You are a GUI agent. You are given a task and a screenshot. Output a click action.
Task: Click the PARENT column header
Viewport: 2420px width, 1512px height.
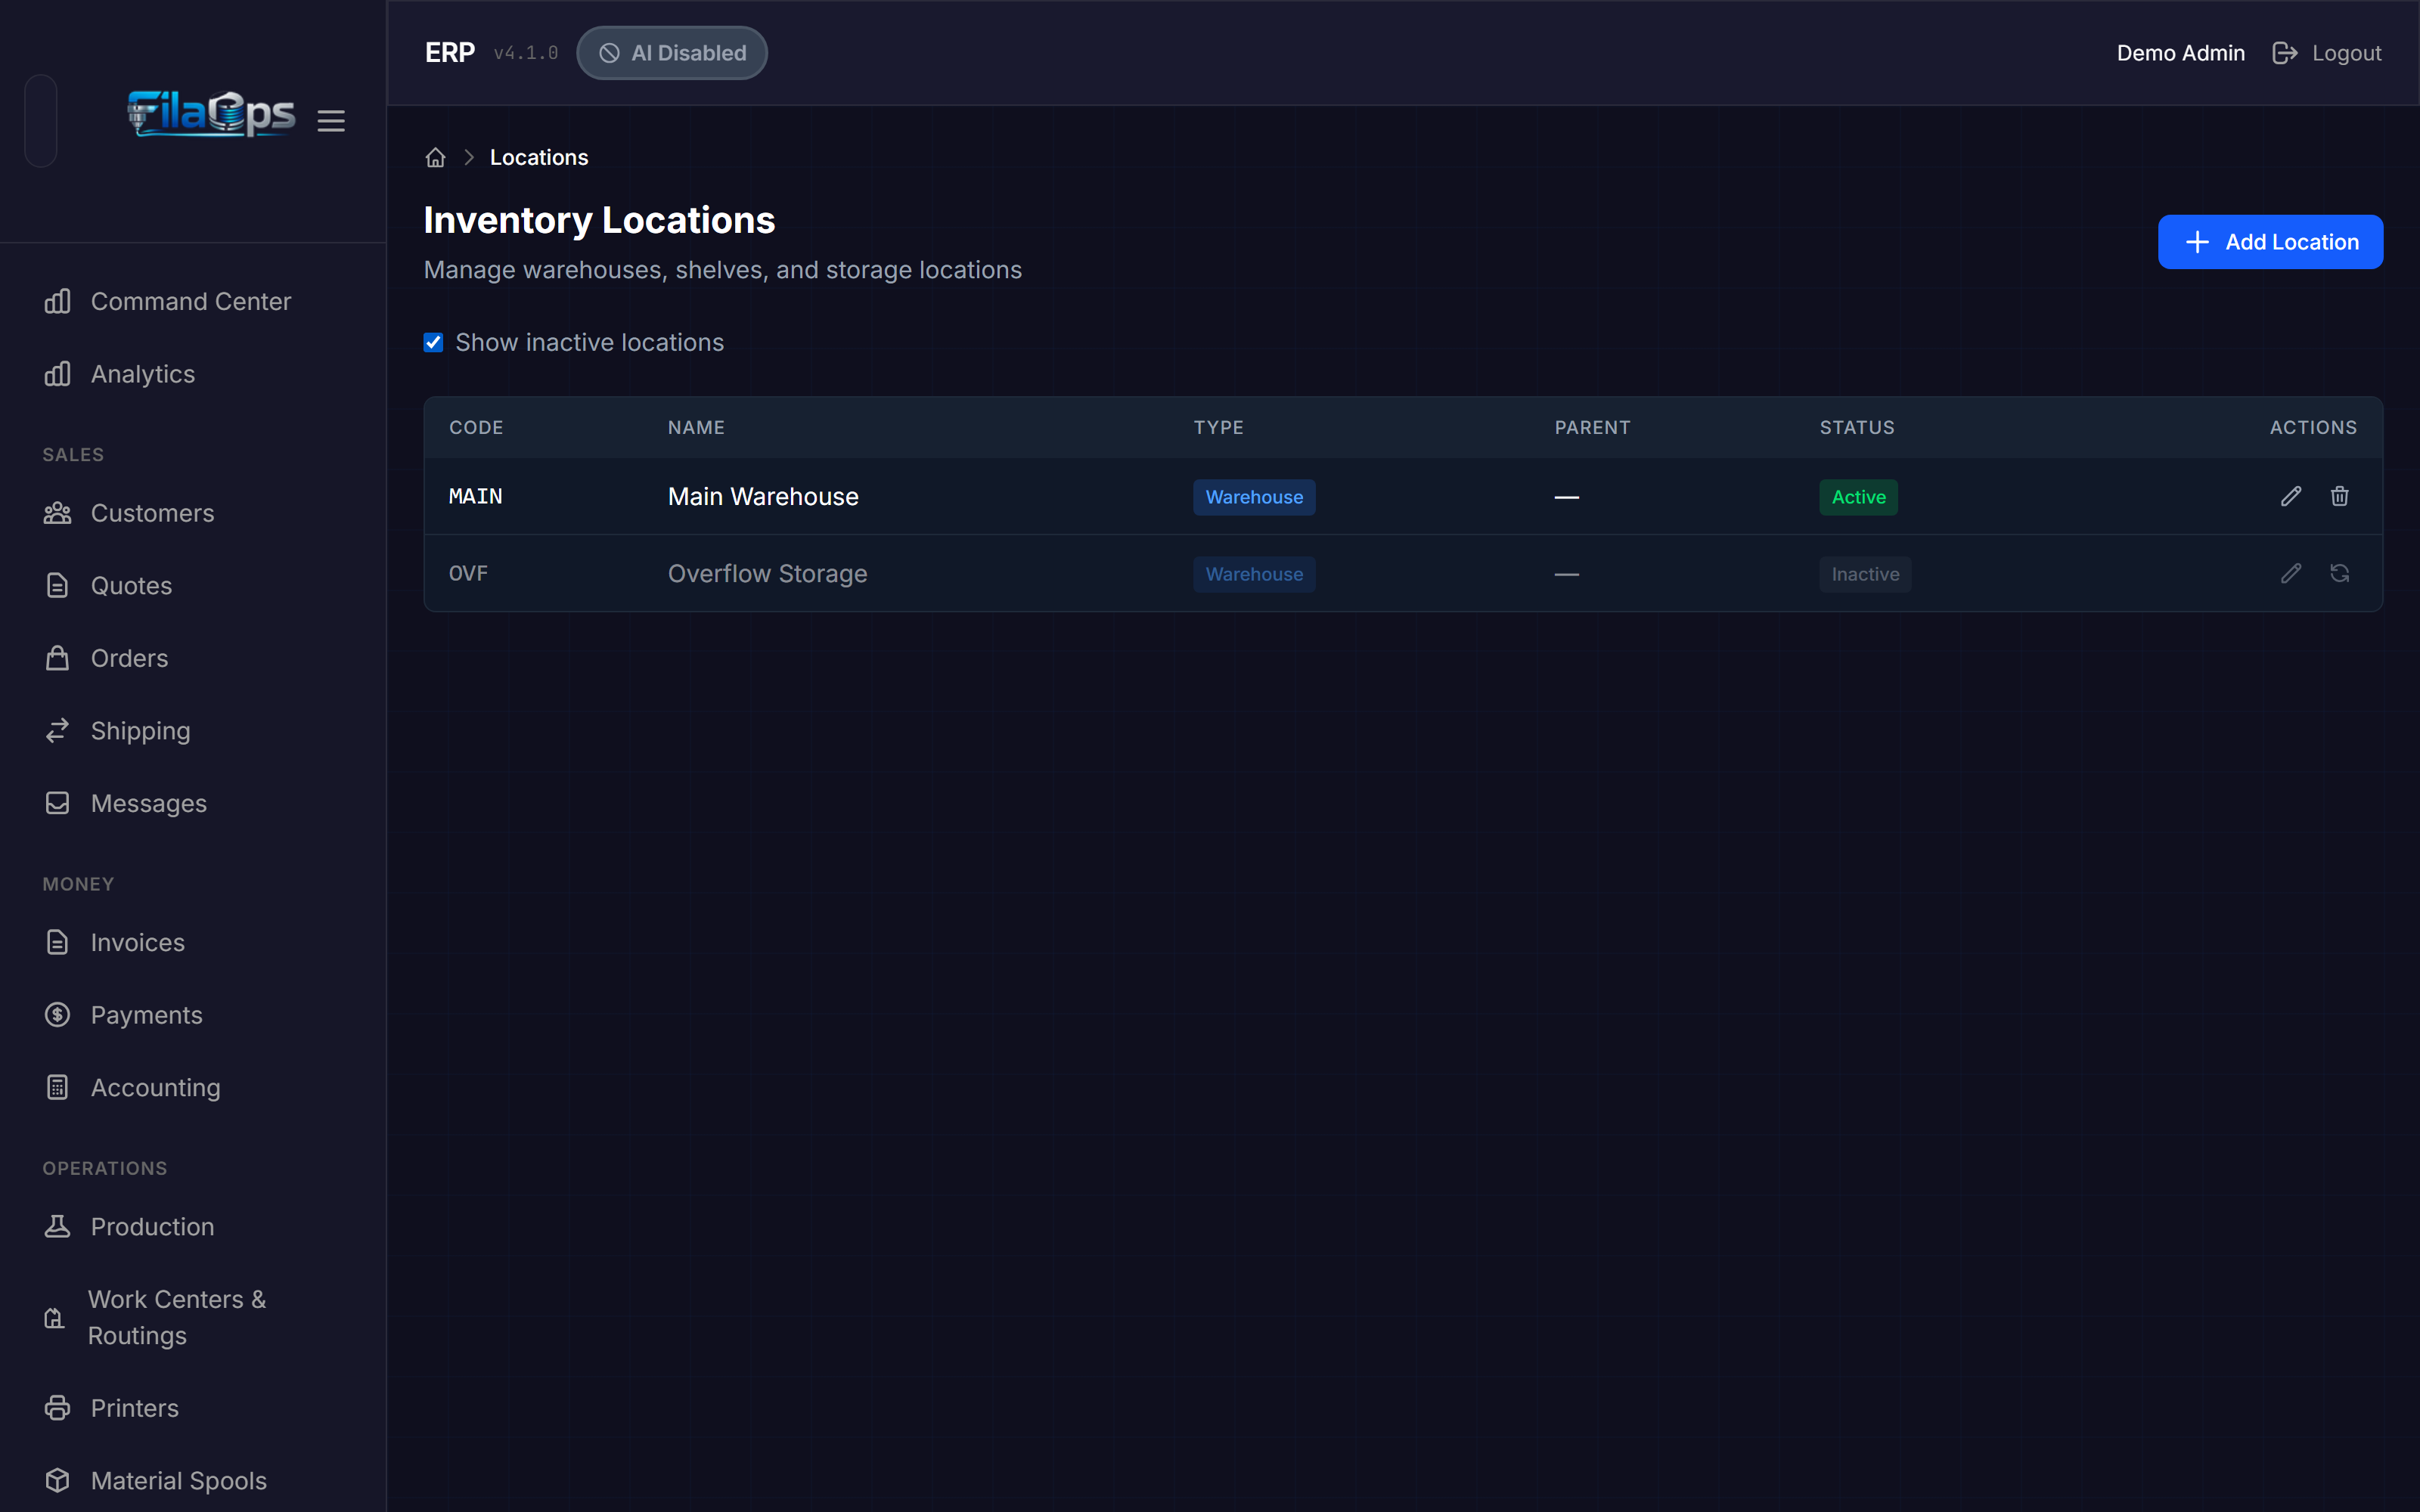[1592, 428]
